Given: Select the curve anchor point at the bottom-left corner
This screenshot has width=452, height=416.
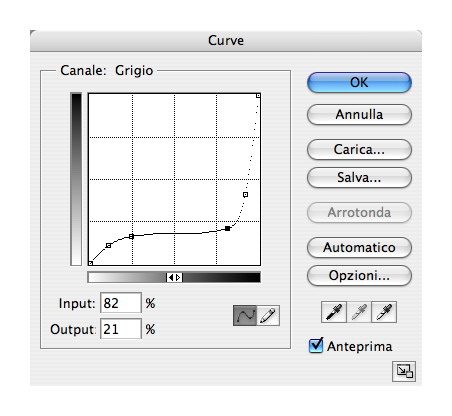Looking at the screenshot, I should 90,263.
